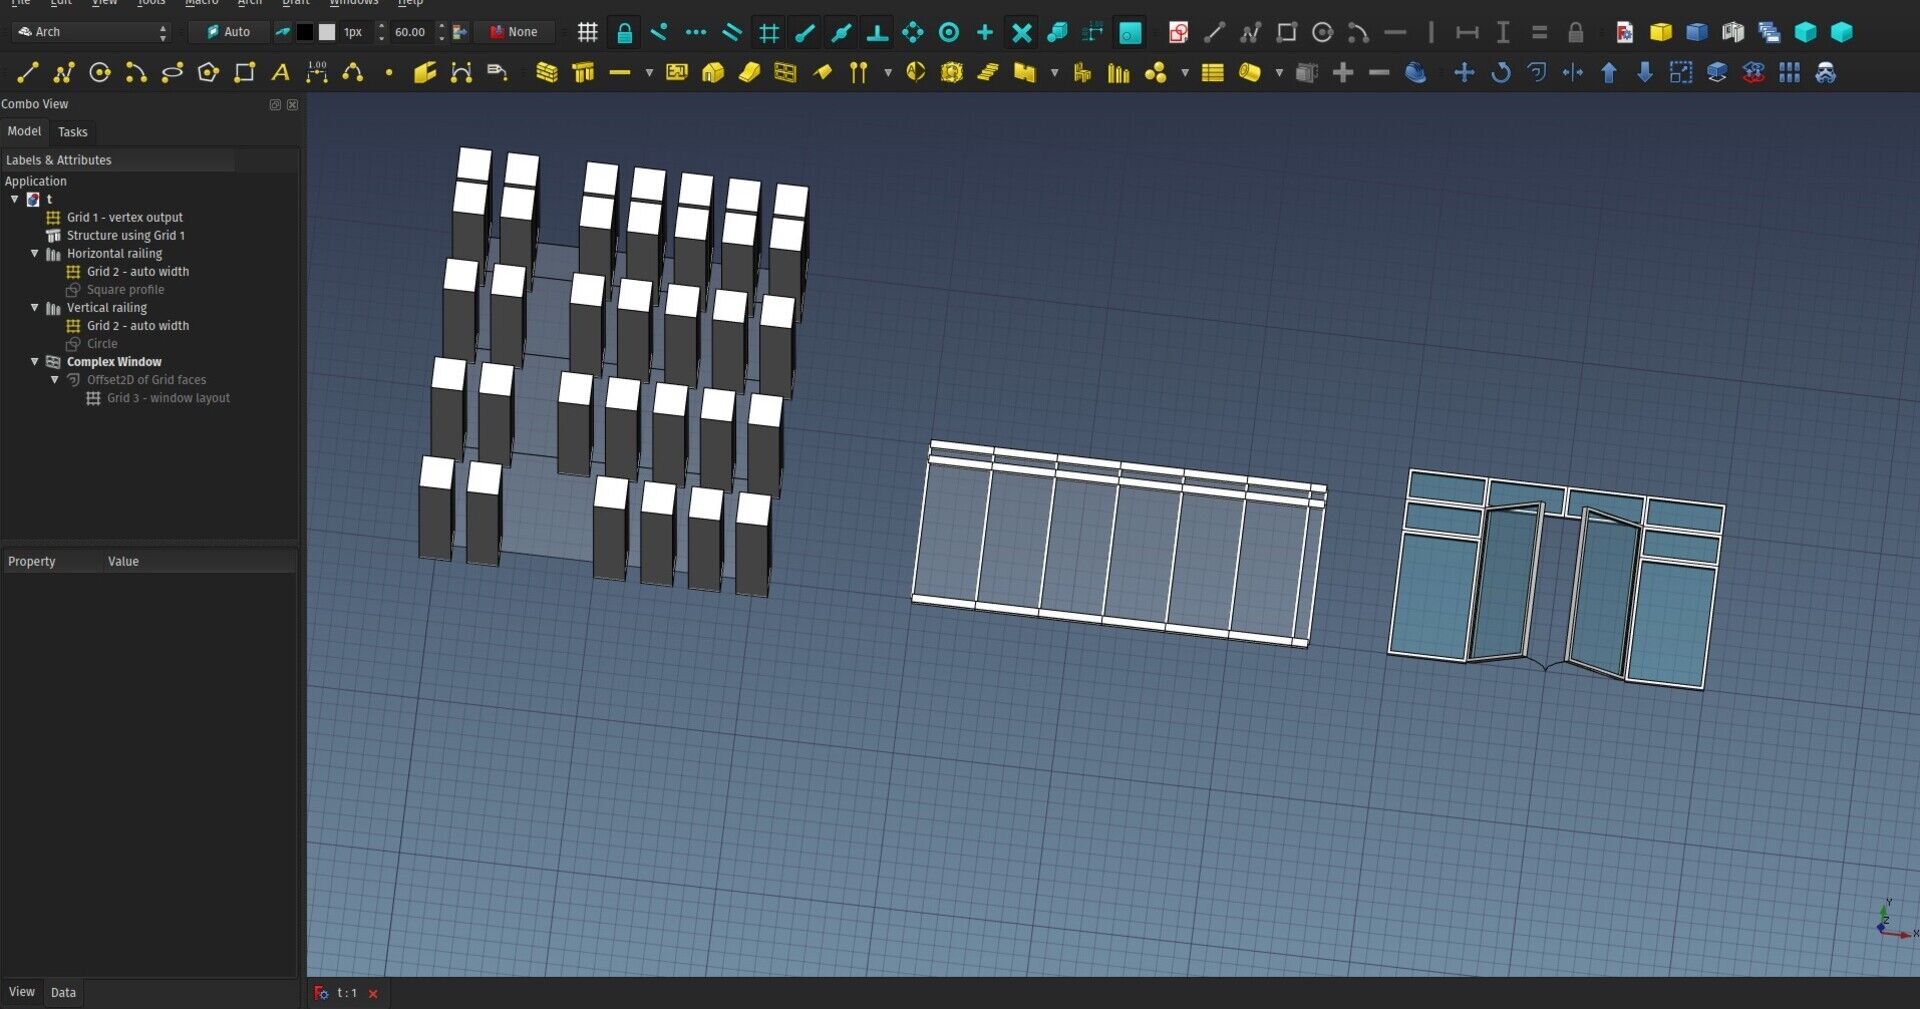
Task: Click the None autogroup button
Action: click(x=514, y=32)
